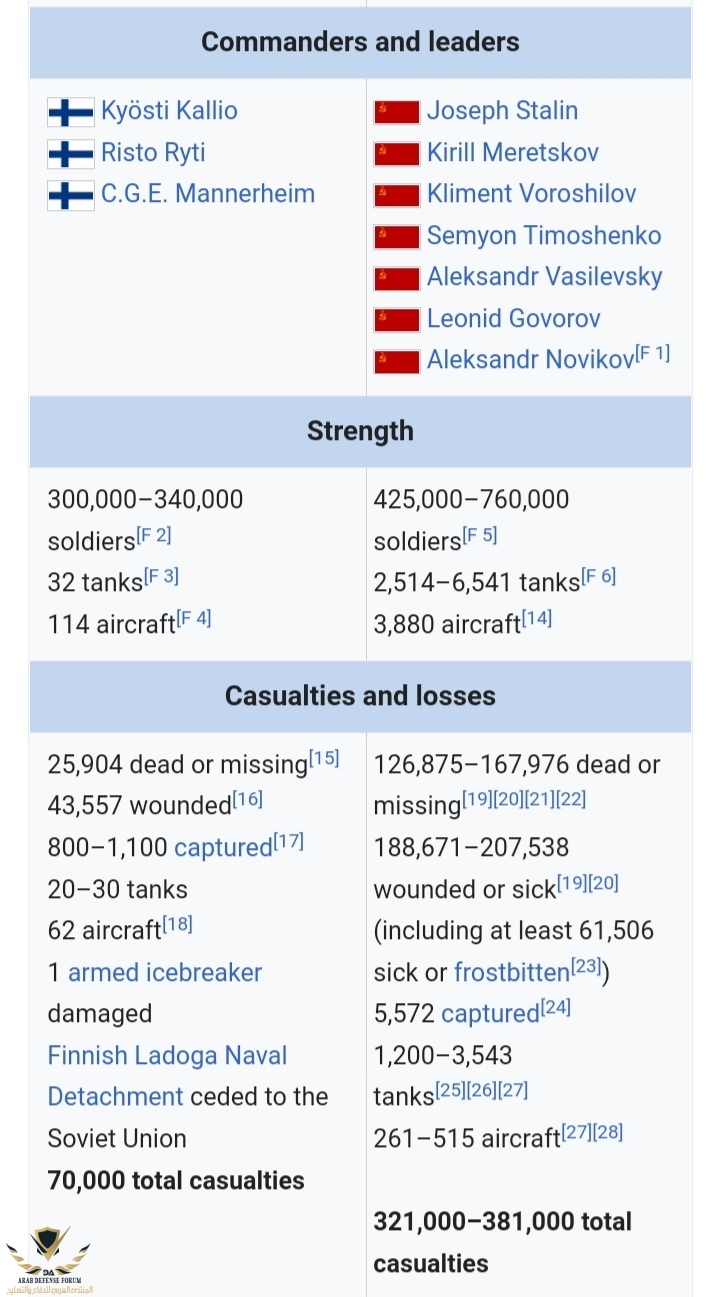Open reference 24 after 5,572 captured
The image size is (720, 1297).
(555, 1008)
